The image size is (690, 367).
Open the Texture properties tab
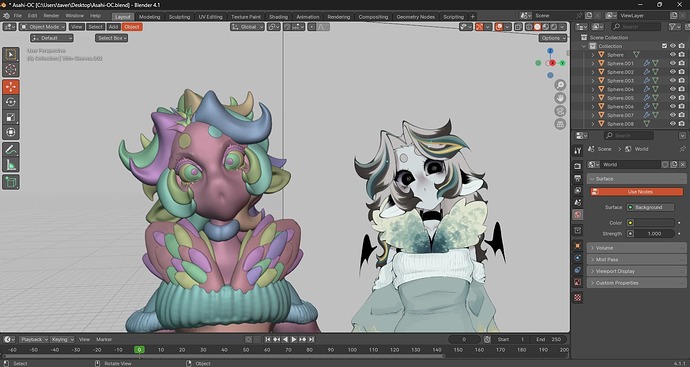coord(578,297)
